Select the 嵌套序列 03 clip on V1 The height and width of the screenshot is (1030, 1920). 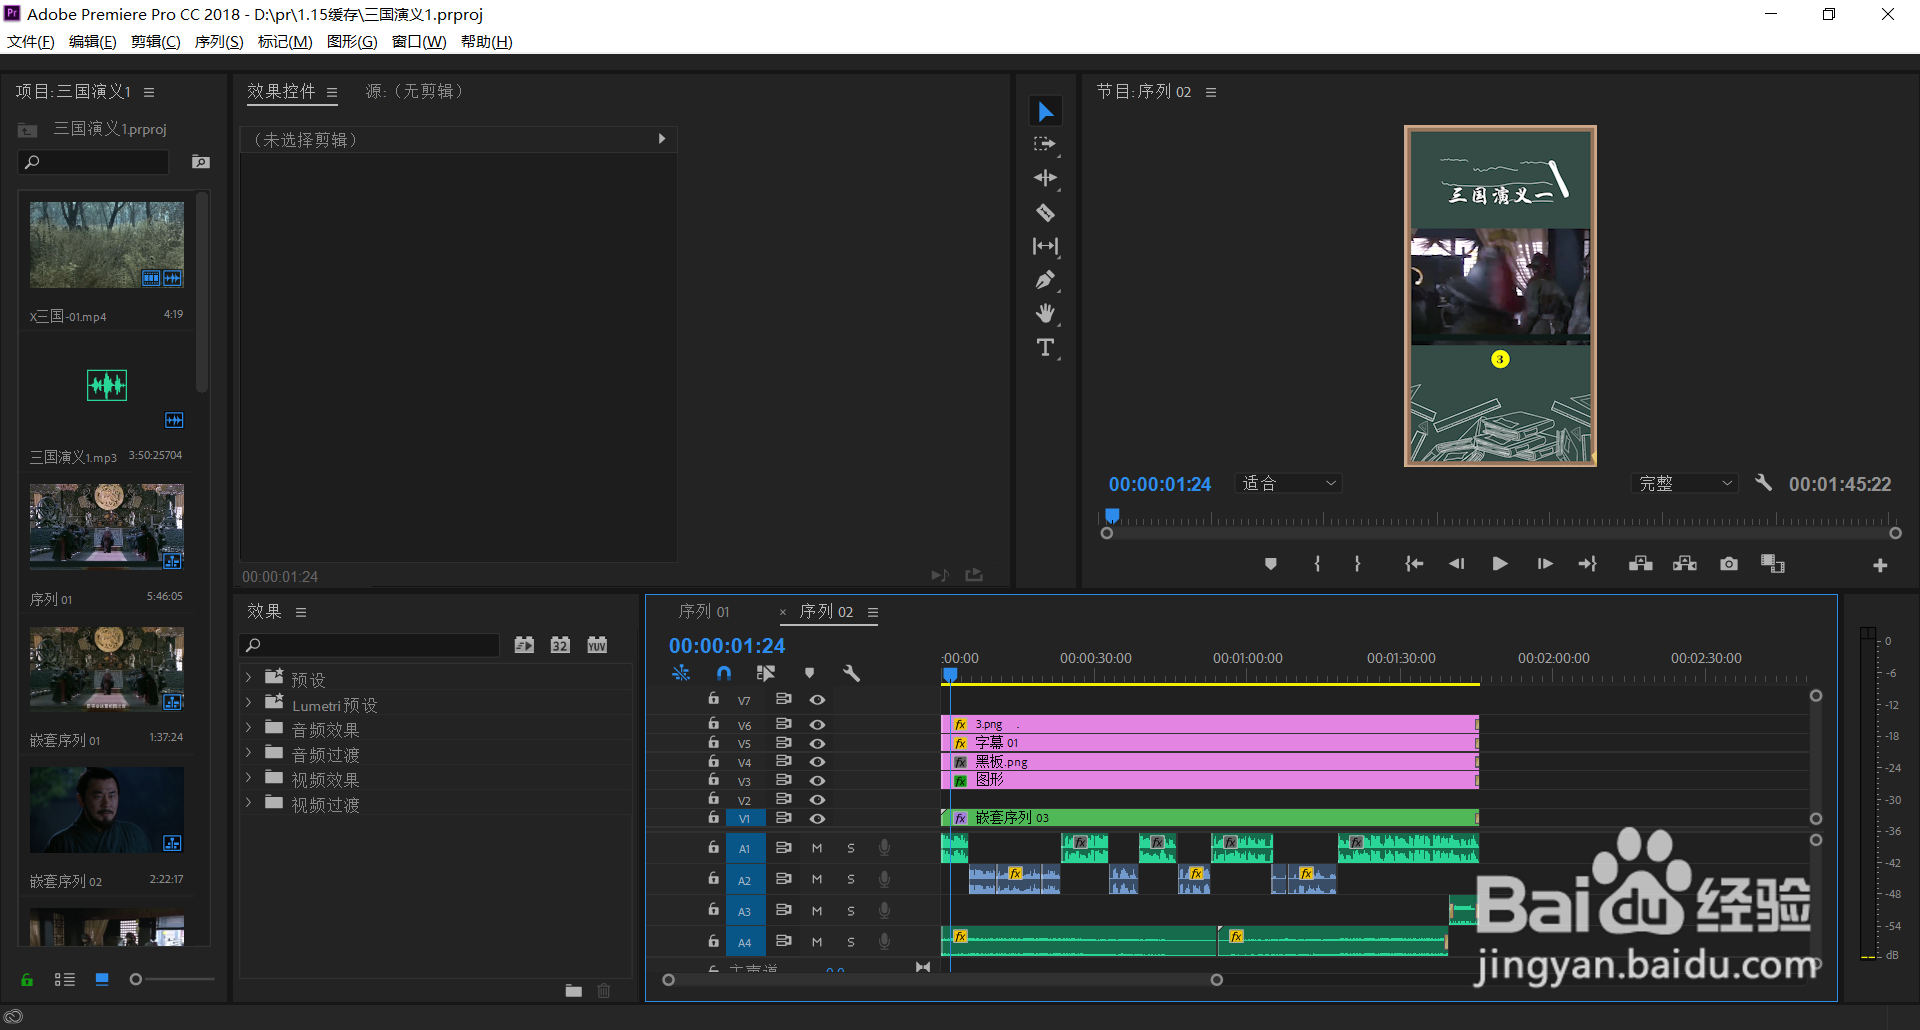click(1210, 818)
